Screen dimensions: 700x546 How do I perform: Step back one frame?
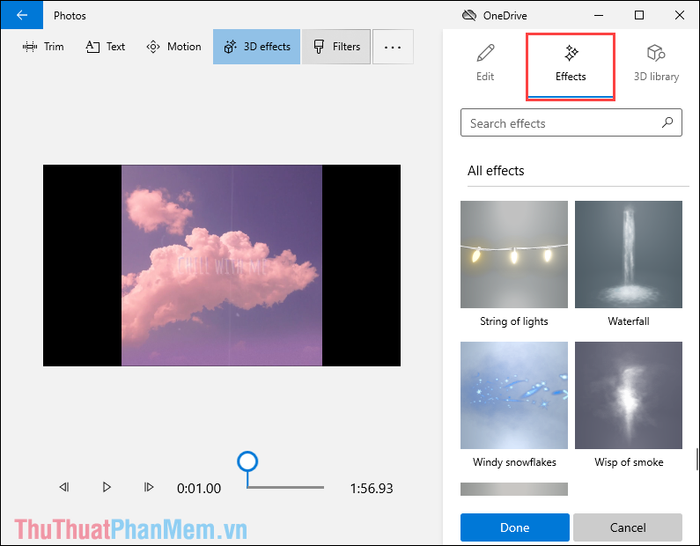pyautogui.click(x=64, y=487)
